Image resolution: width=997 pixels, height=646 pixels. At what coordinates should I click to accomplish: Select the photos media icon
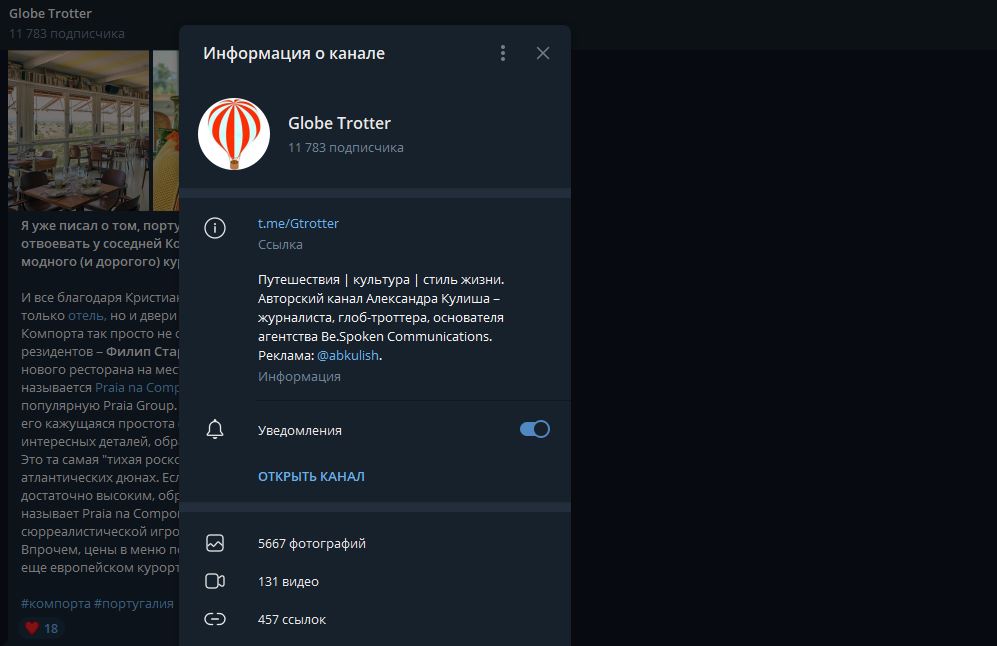(214, 543)
